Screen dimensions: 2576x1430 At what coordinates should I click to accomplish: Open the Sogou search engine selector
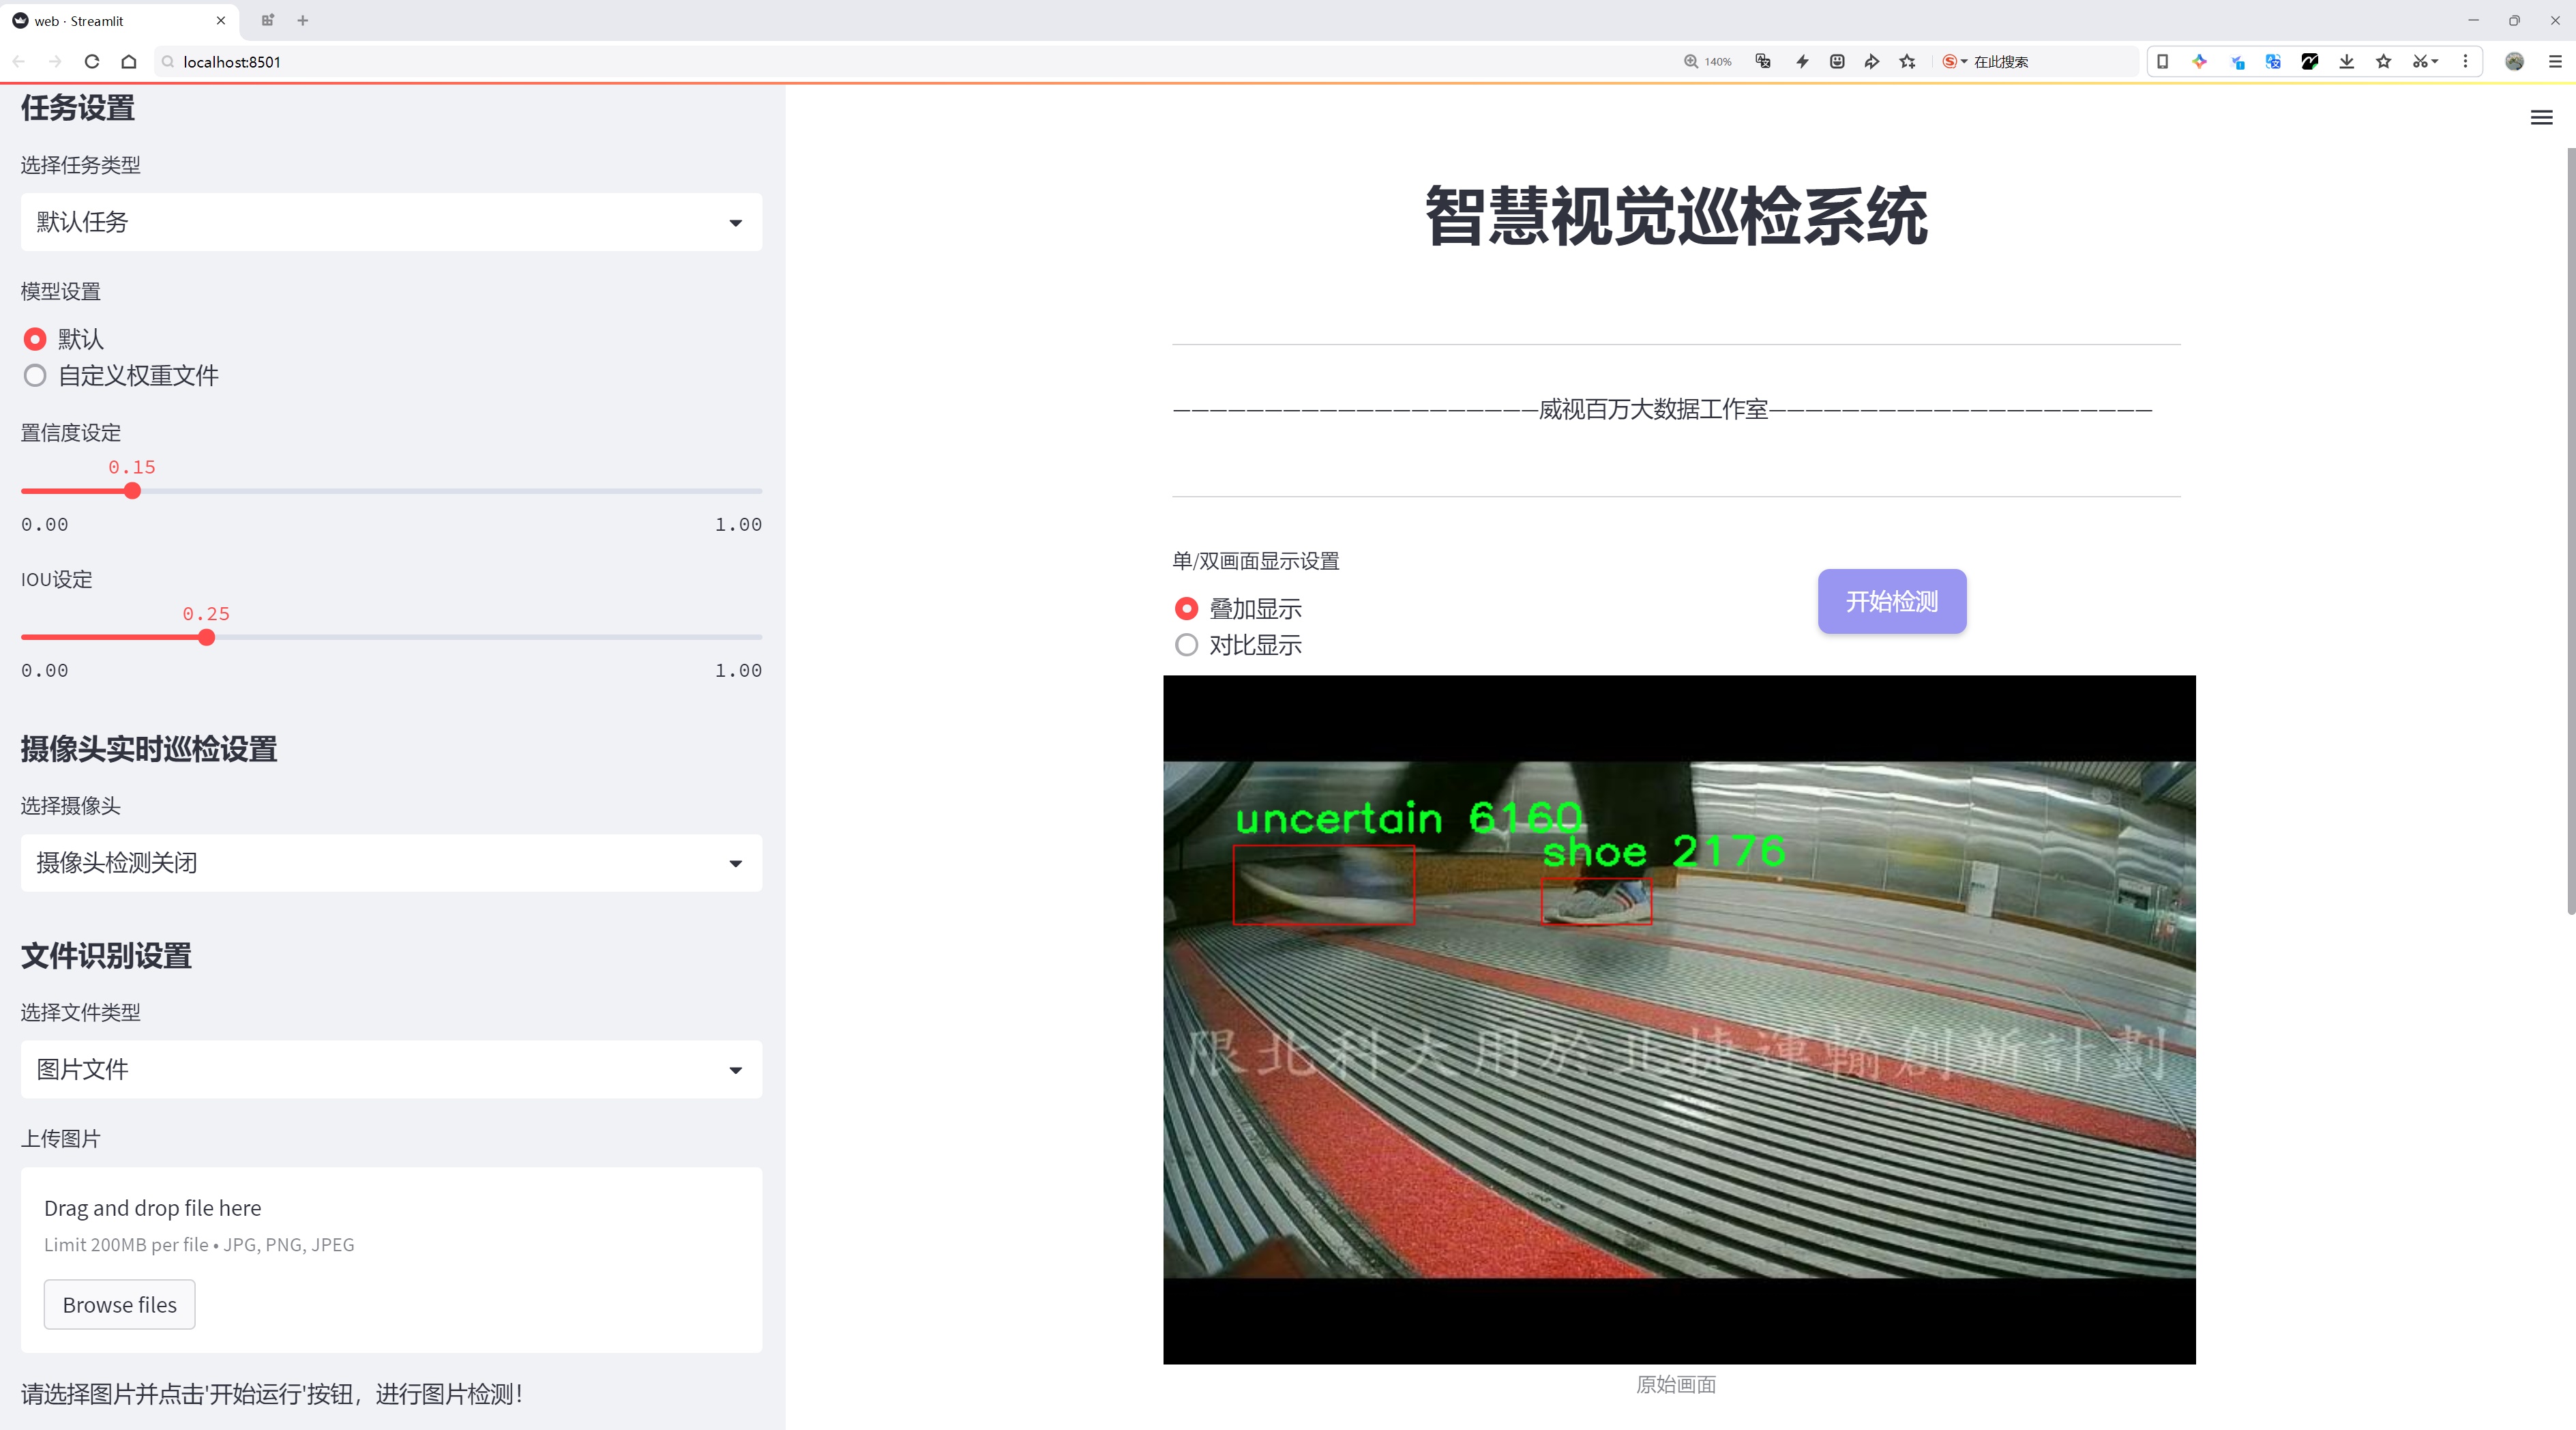click(x=1954, y=62)
